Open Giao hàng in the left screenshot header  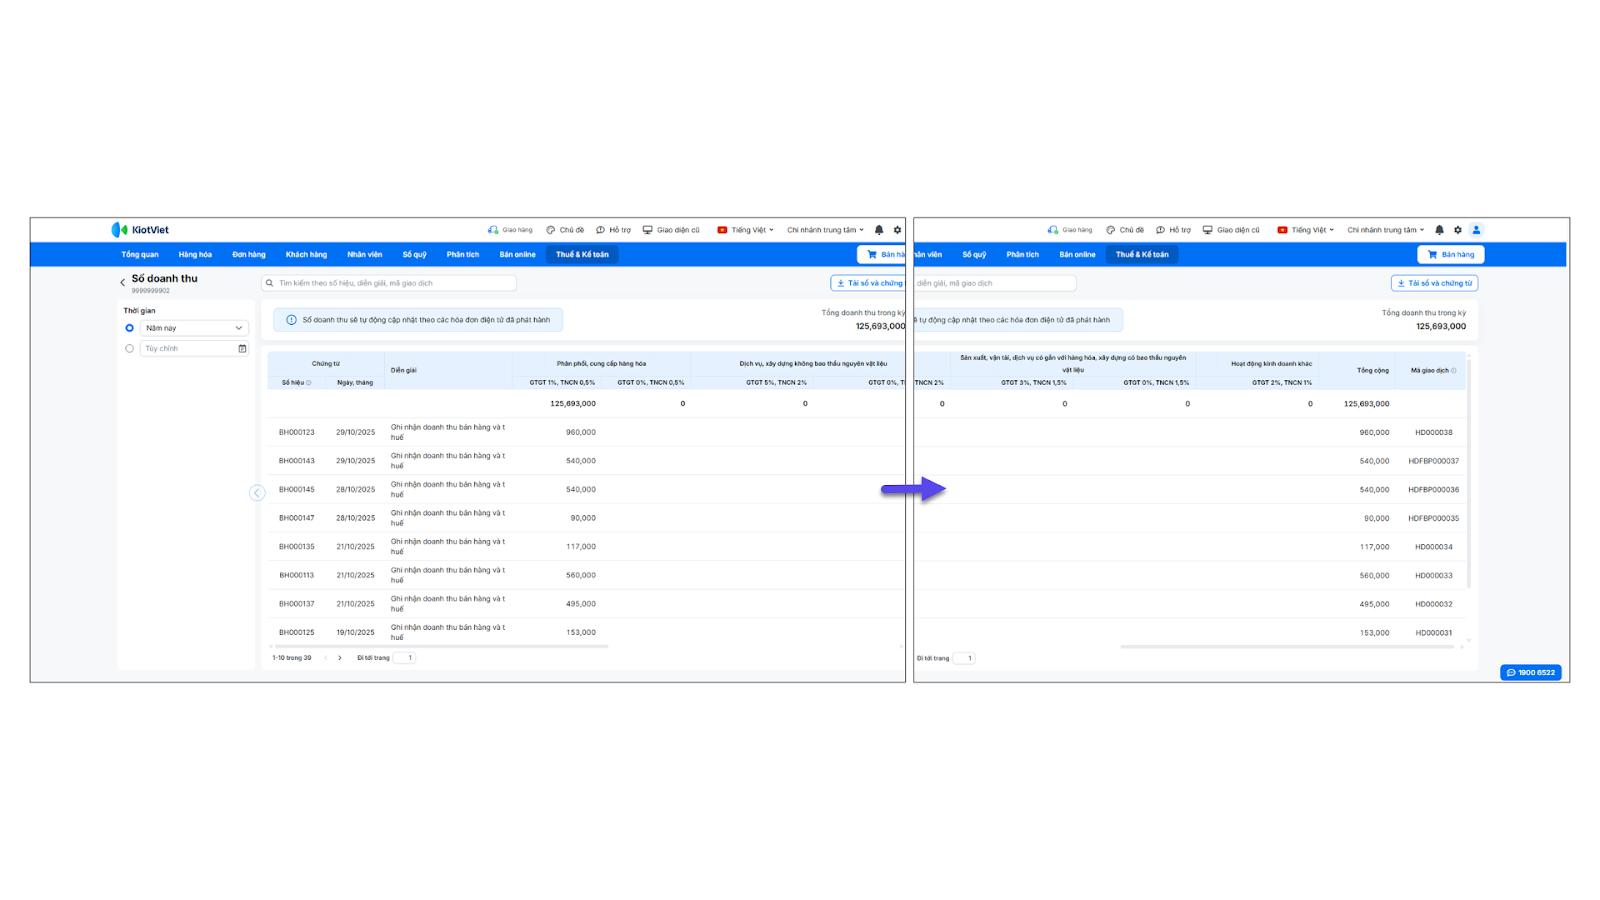510,230
